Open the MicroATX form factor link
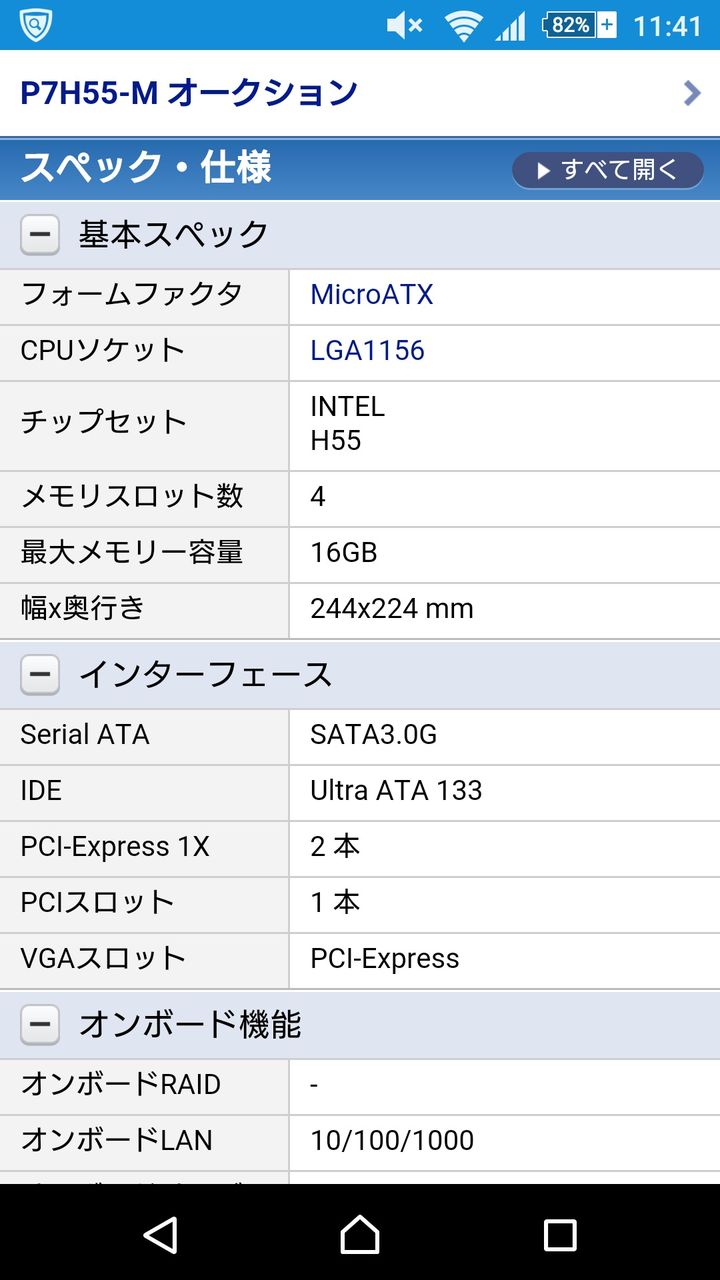Viewport: 720px width, 1280px height. click(x=372, y=295)
